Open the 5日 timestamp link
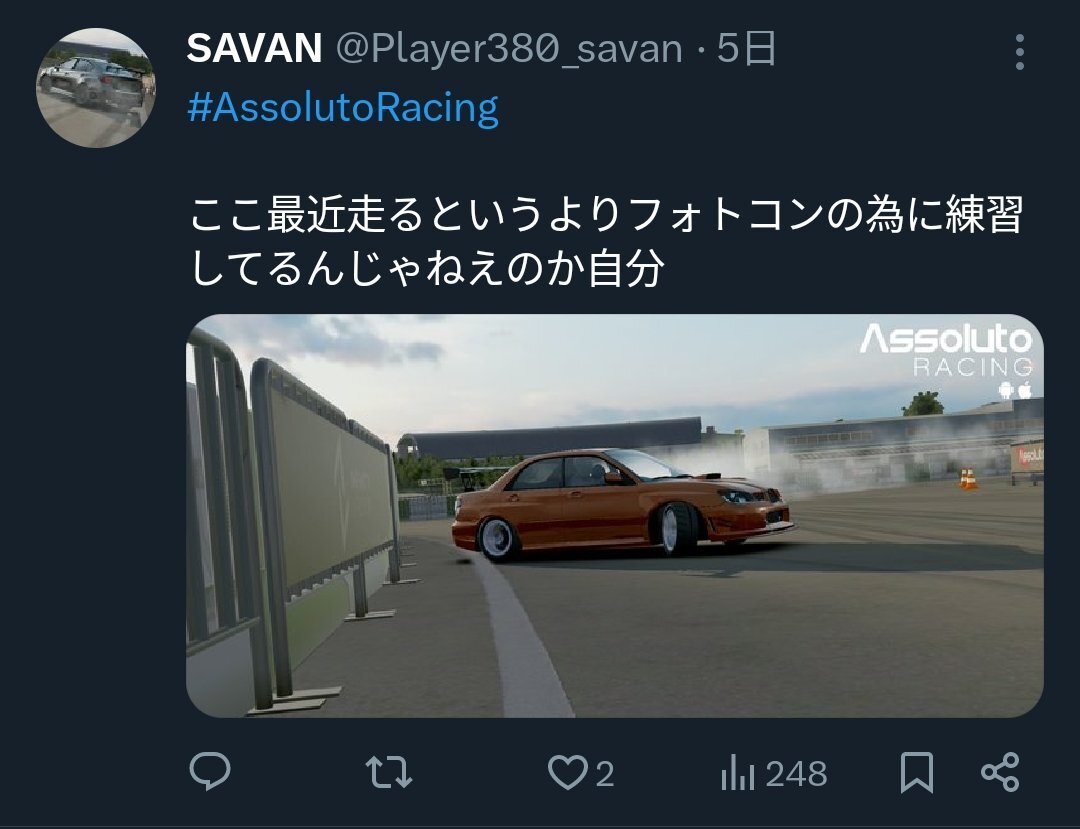1080x829 pixels. [747, 49]
